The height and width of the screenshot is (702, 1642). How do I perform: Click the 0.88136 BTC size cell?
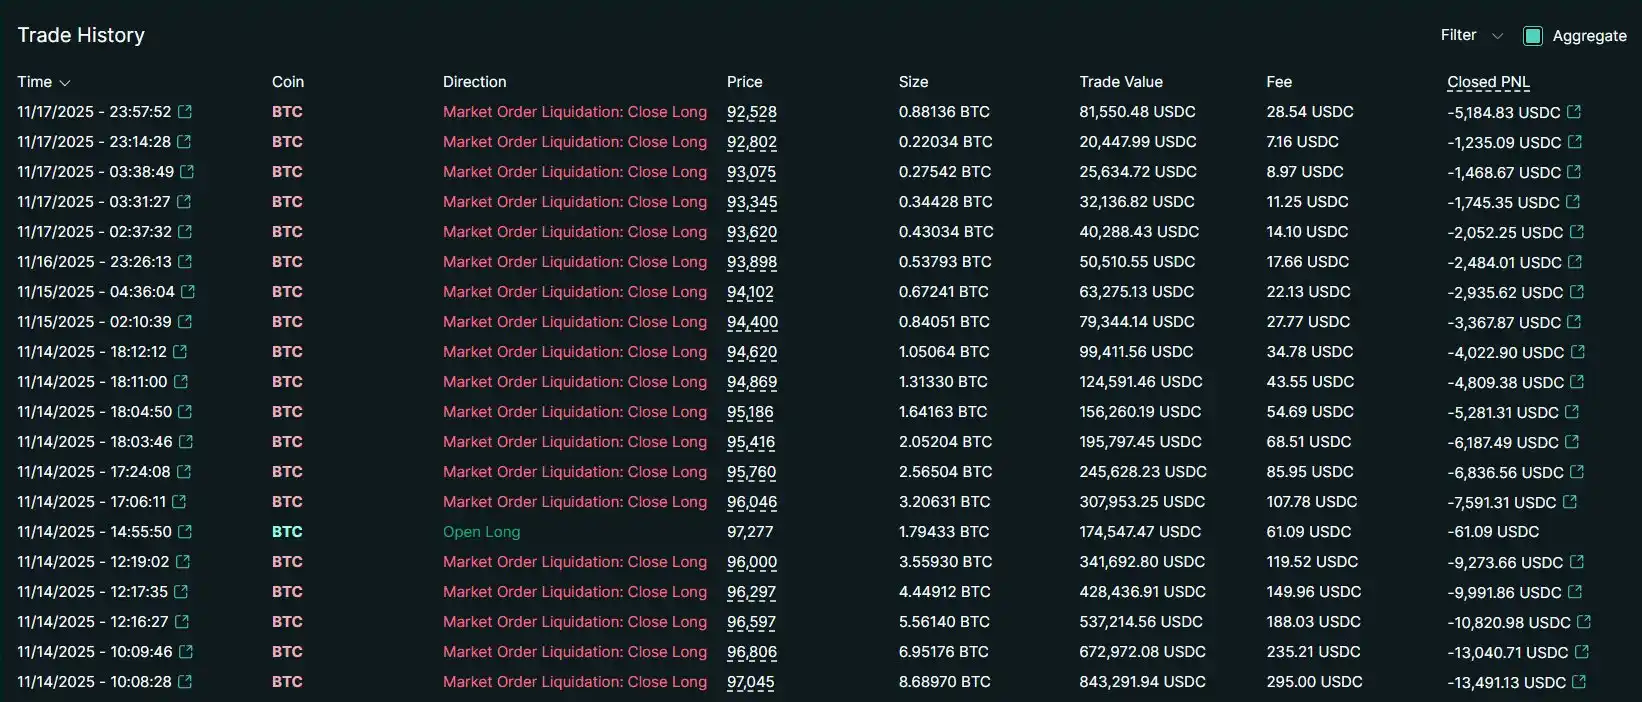945,112
